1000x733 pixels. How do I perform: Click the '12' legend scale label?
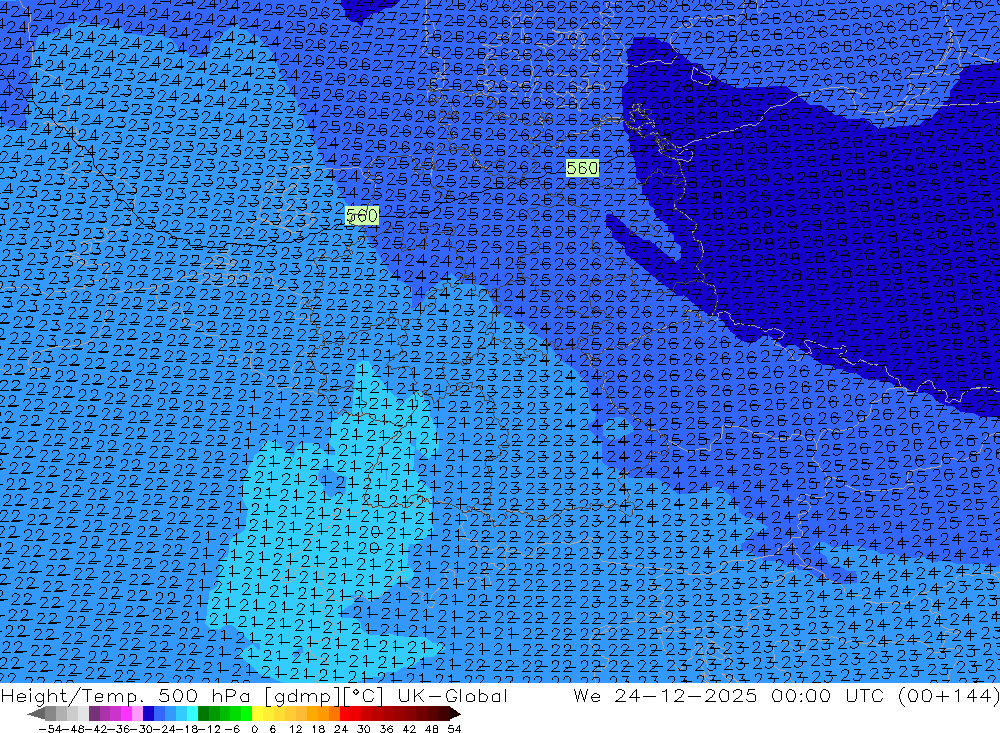[295, 729]
